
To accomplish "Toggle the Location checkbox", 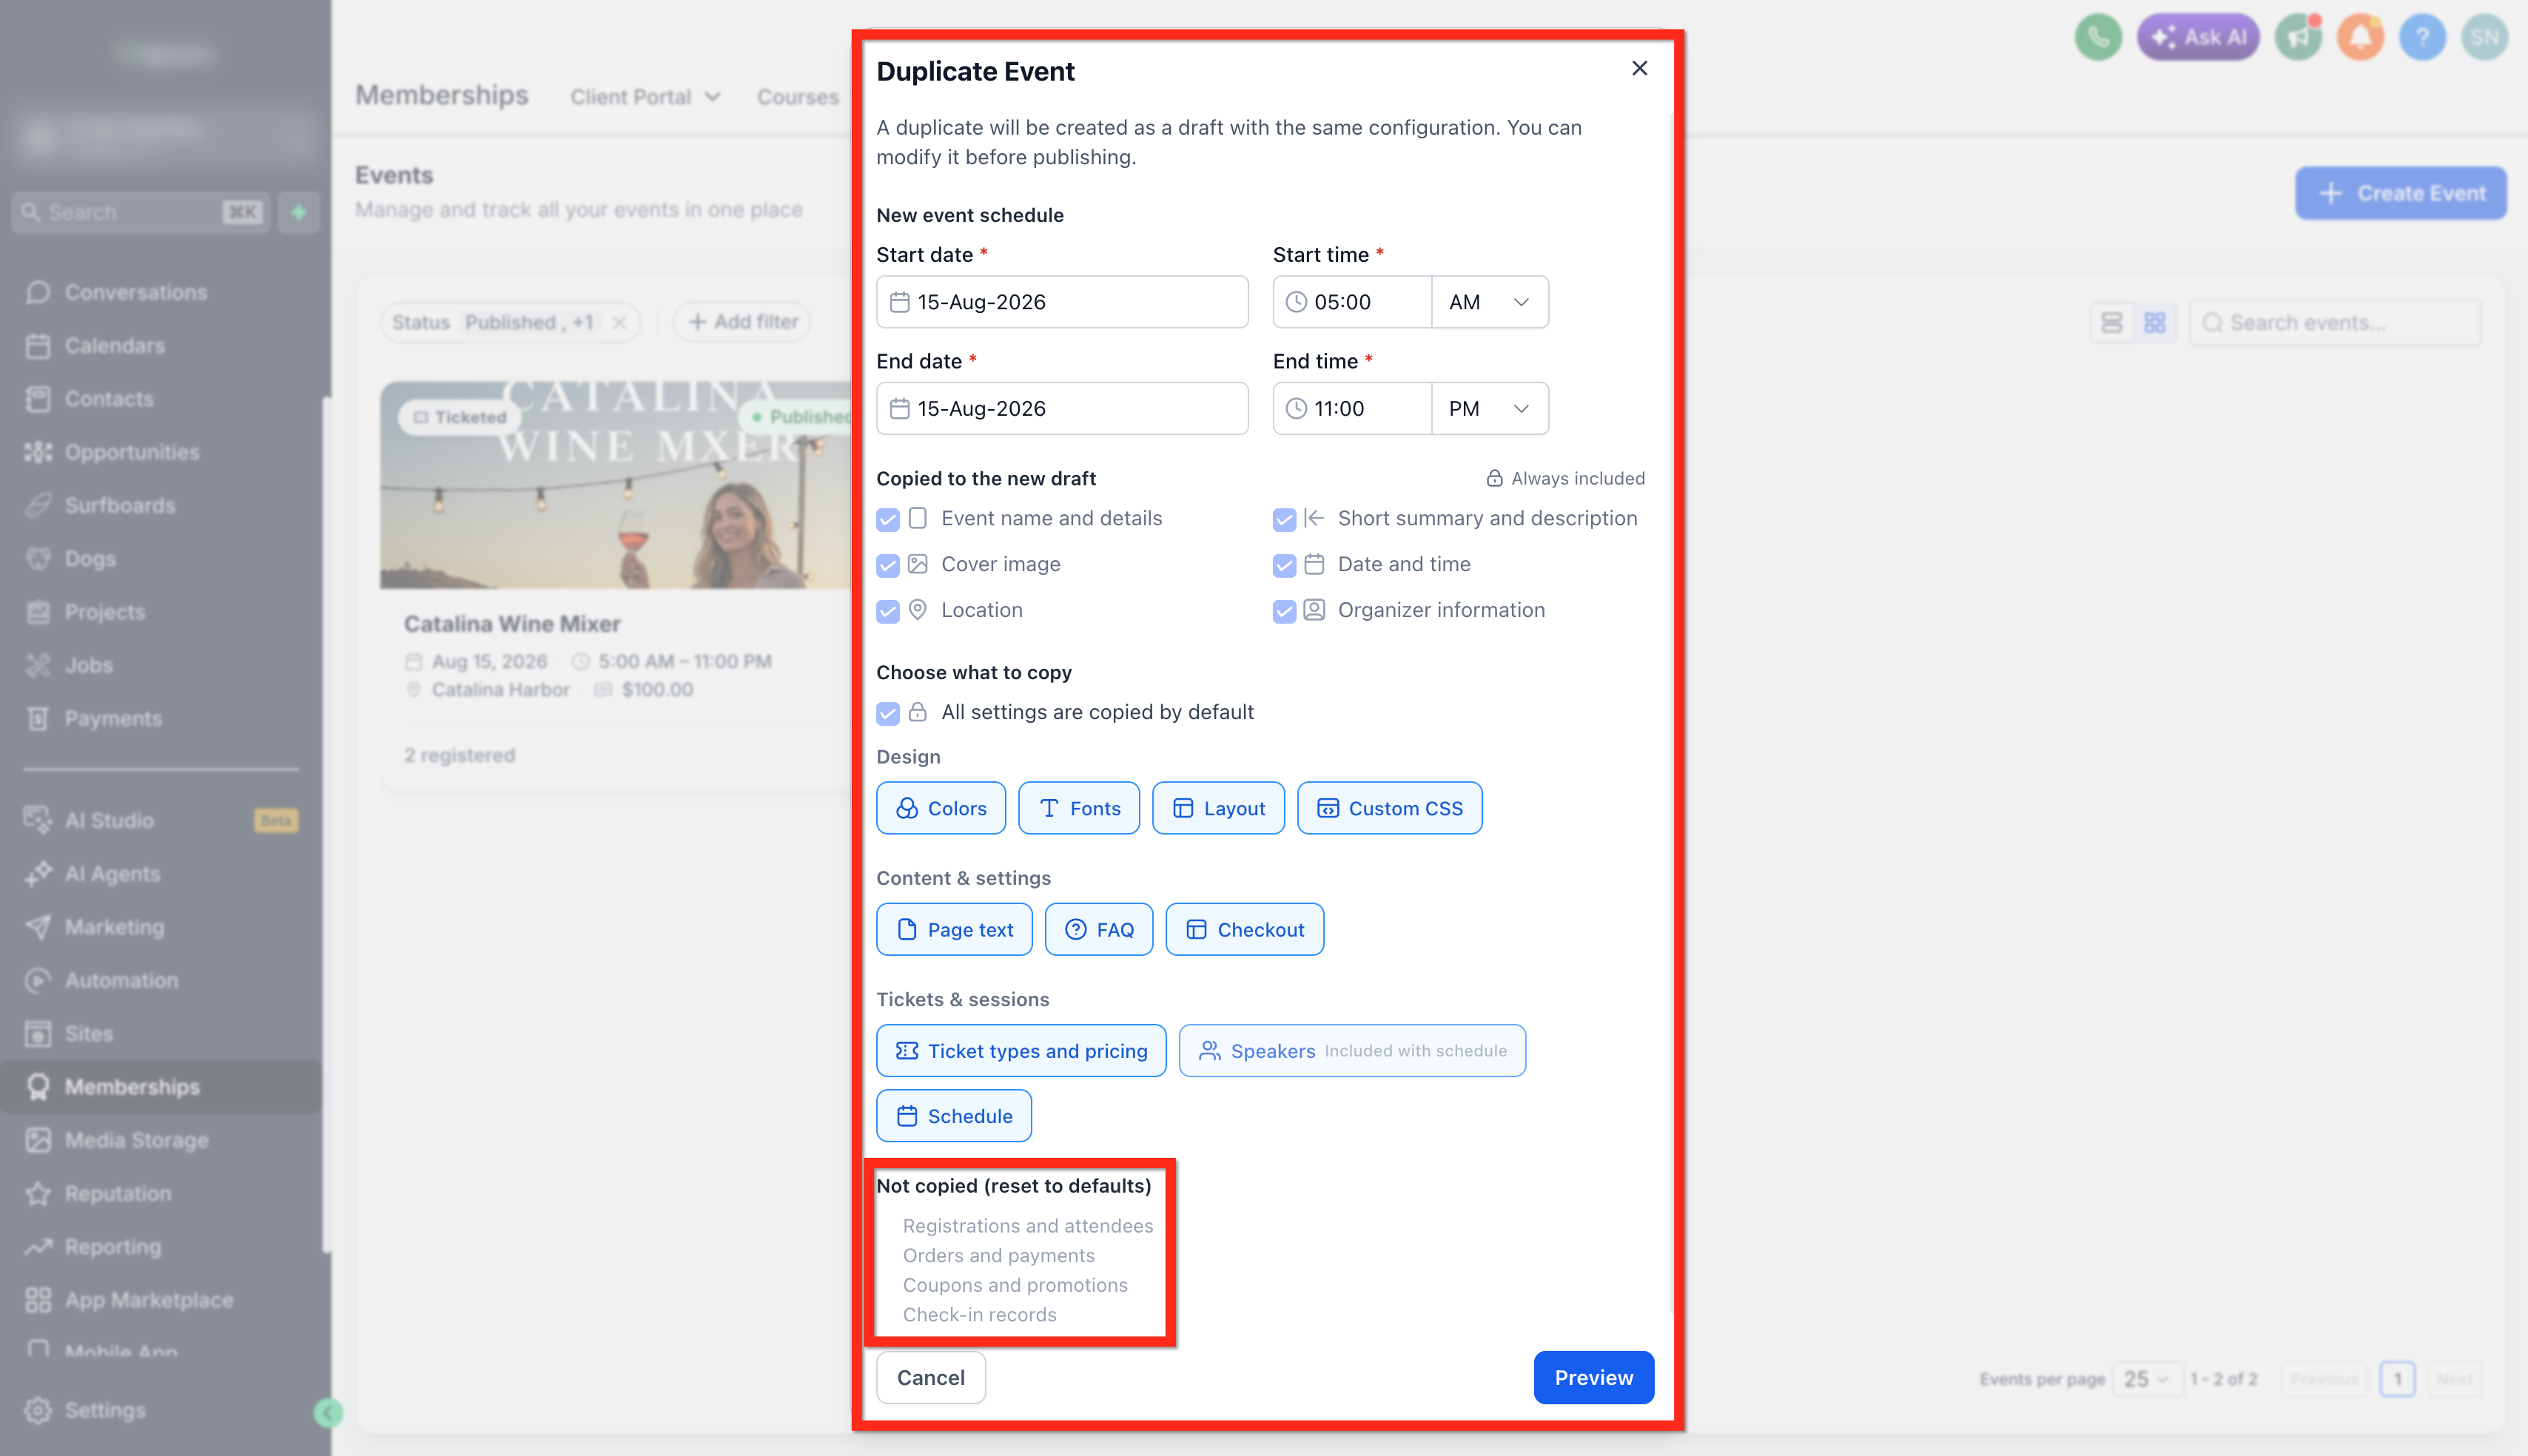I will (x=888, y=611).
